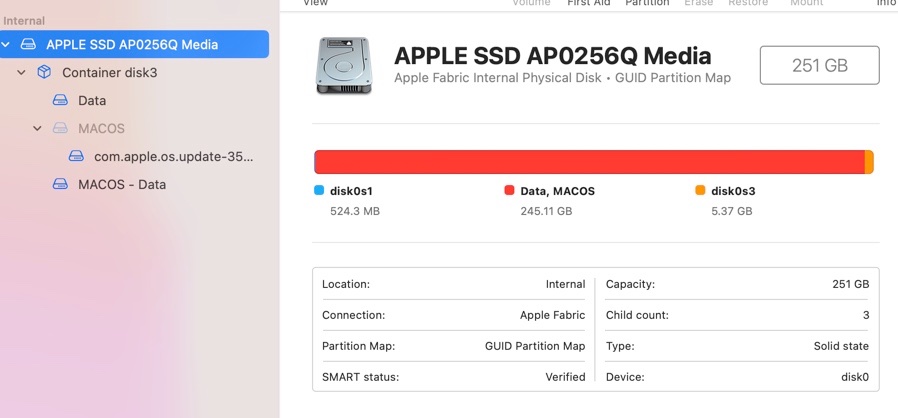
Task: Click the large hard drive image beside the title
Action: [x=343, y=66]
